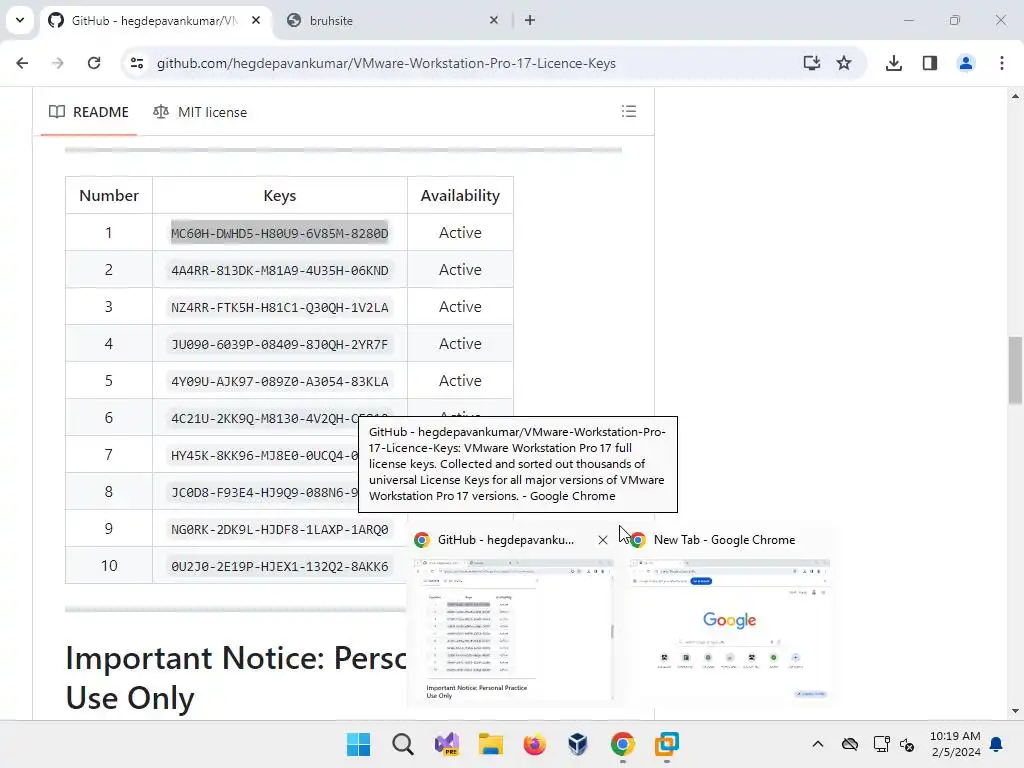Click the Keys column header

(x=280, y=195)
